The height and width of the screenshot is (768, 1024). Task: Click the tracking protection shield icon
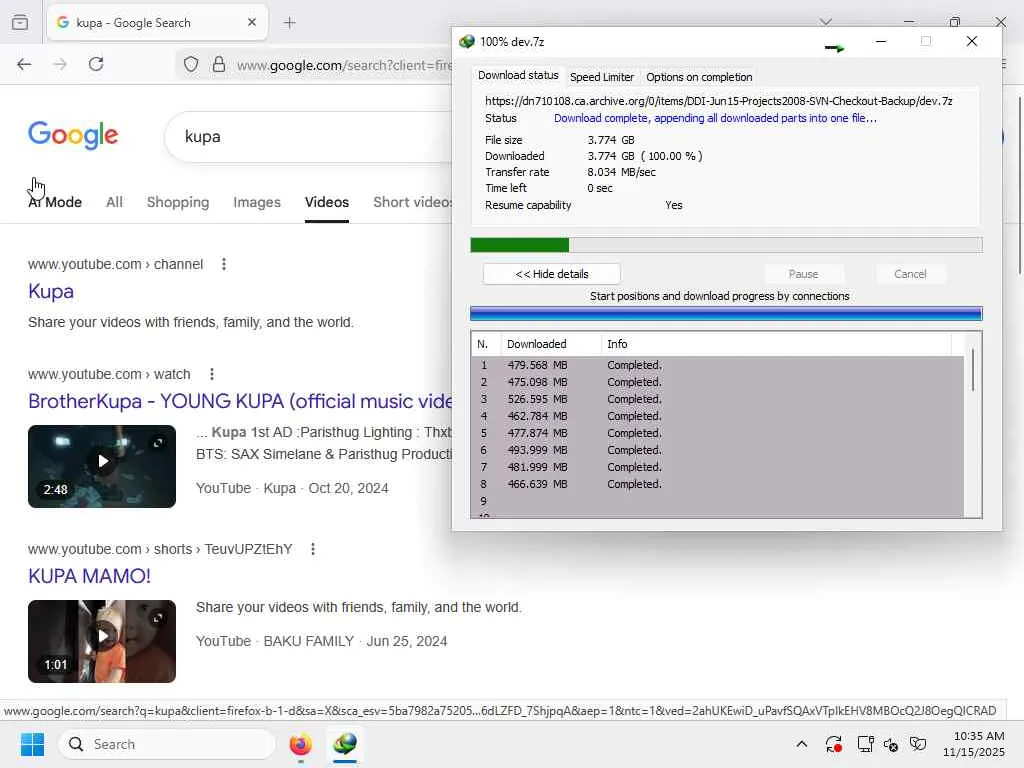pos(191,65)
